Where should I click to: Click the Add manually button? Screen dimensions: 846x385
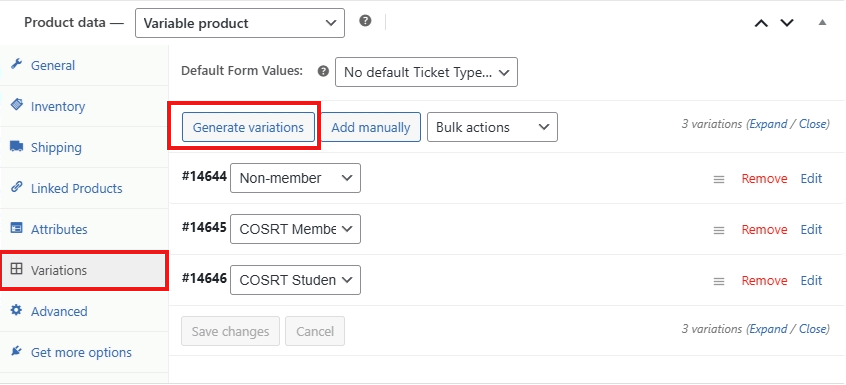(371, 127)
